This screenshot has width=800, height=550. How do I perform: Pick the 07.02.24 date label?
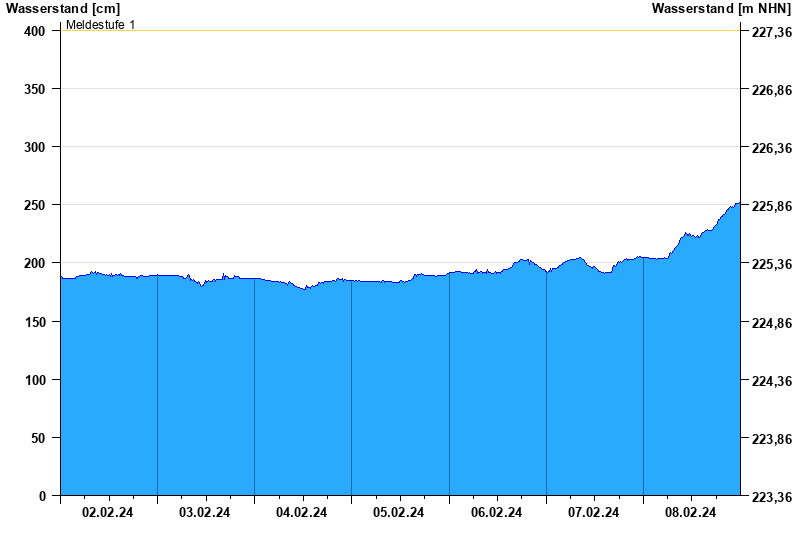tap(594, 513)
